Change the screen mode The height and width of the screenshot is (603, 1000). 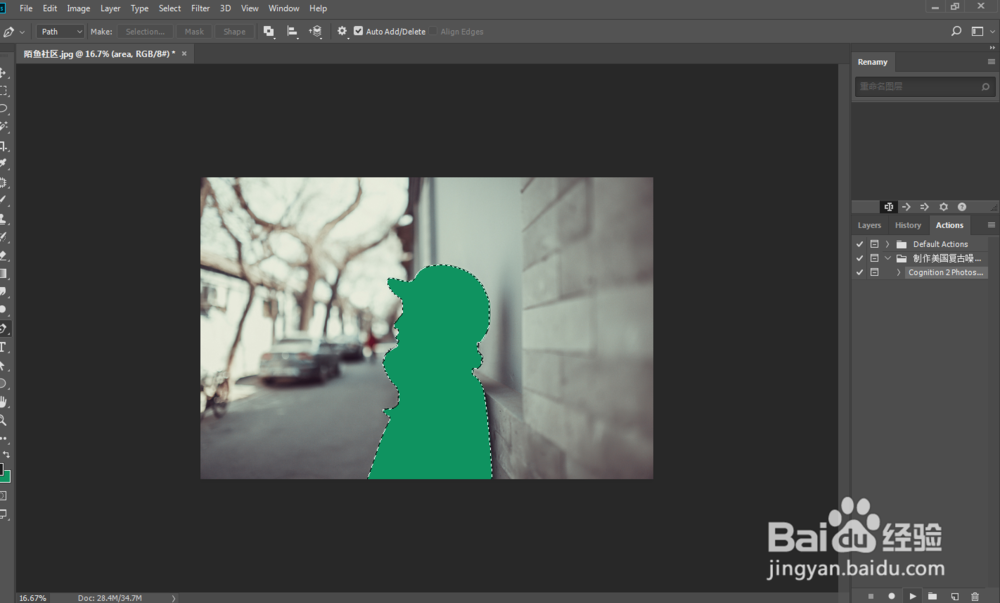(3, 514)
